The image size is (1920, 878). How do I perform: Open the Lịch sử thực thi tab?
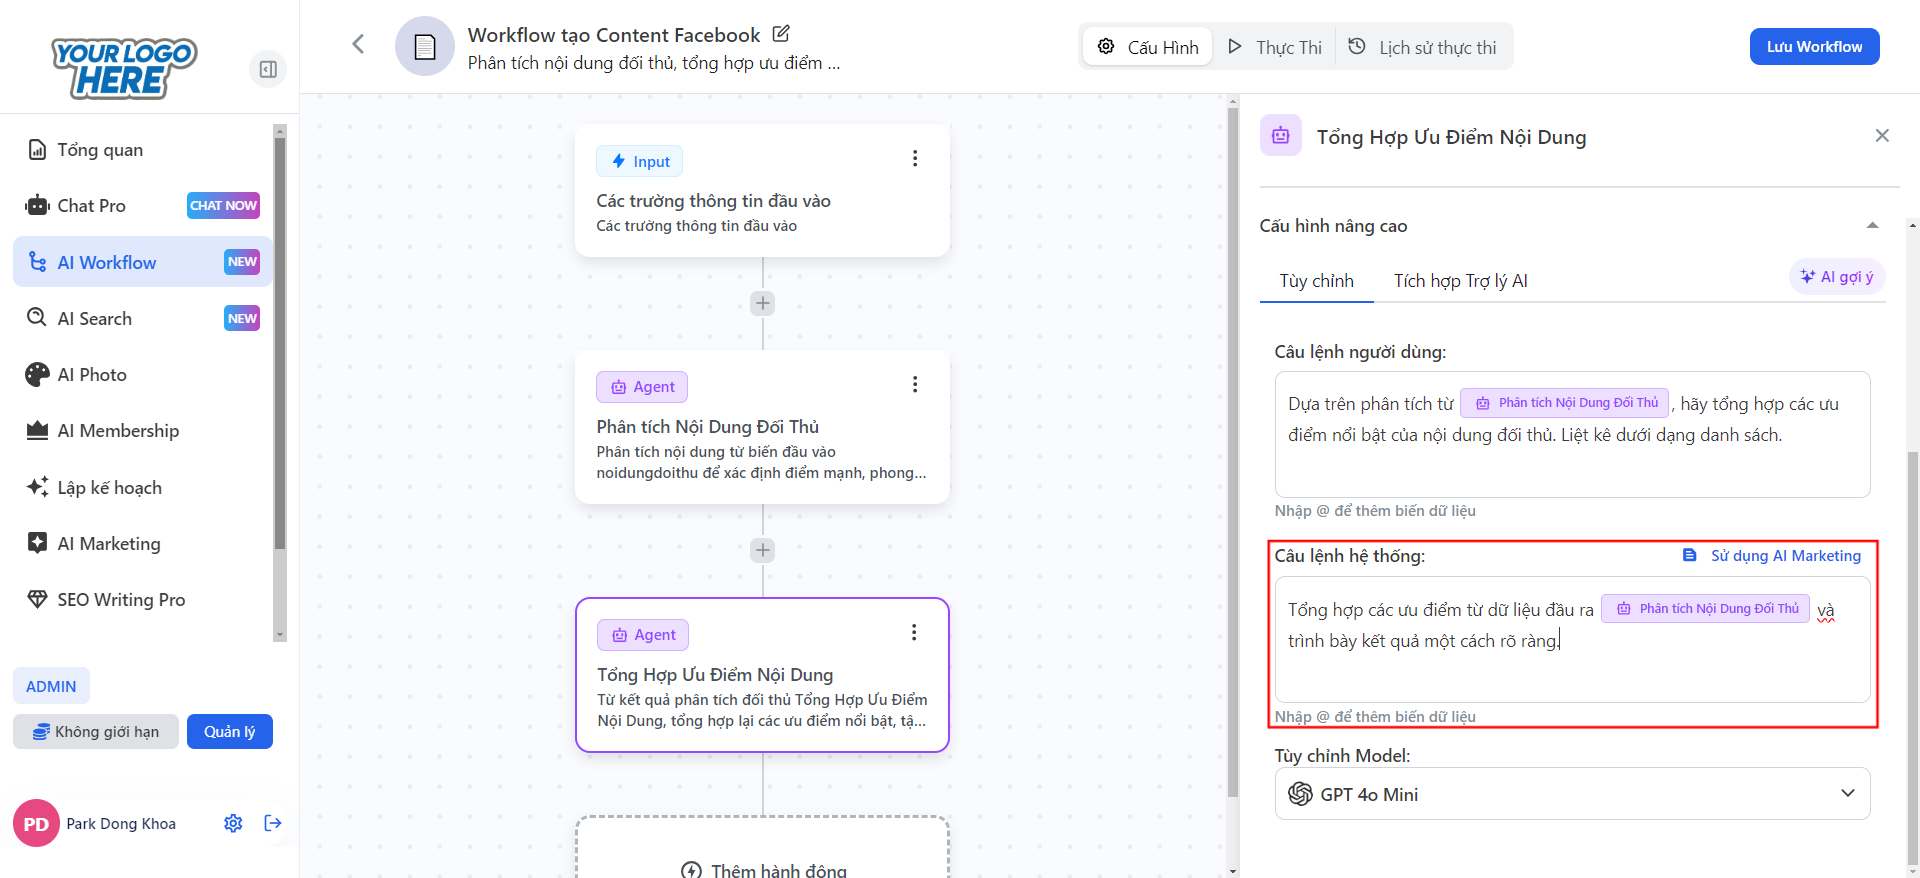pyautogui.click(x=1423, y=47)
